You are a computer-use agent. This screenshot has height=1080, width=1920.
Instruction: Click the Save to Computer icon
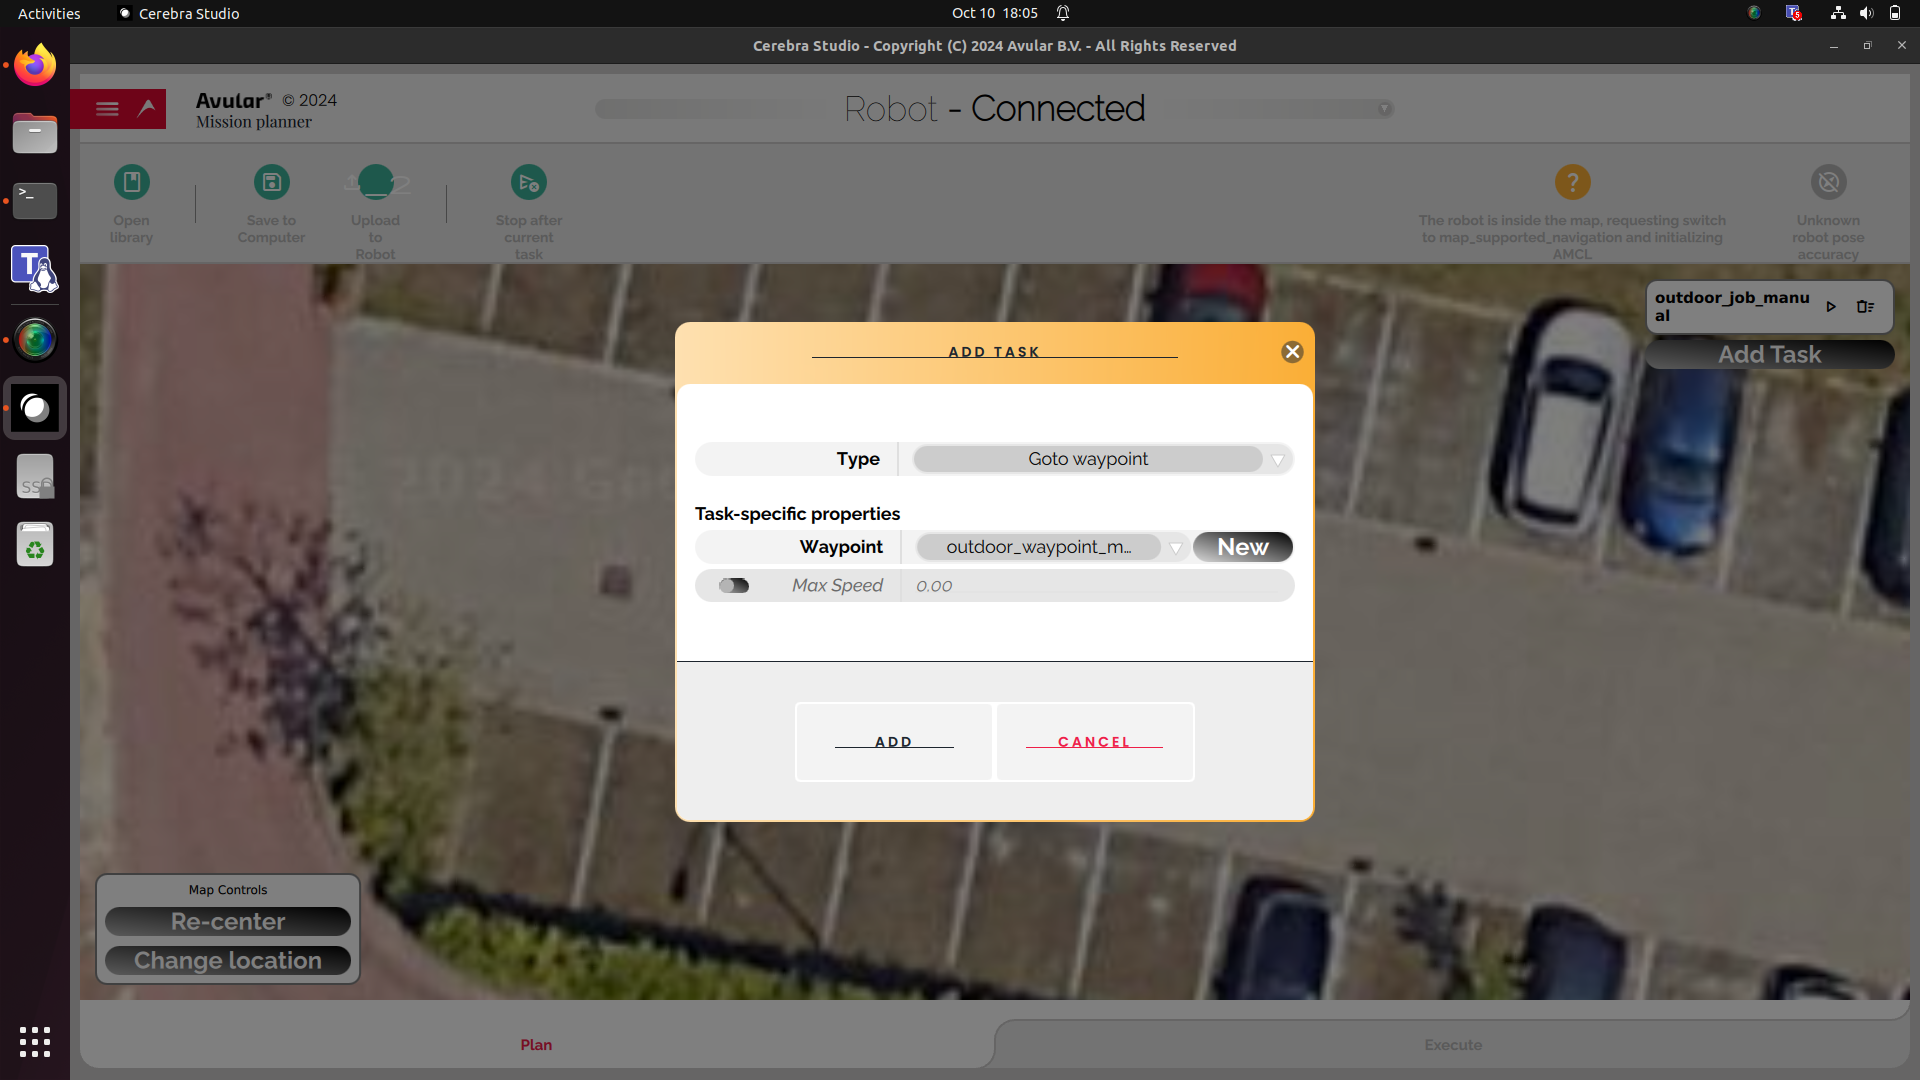pos(272,182)
